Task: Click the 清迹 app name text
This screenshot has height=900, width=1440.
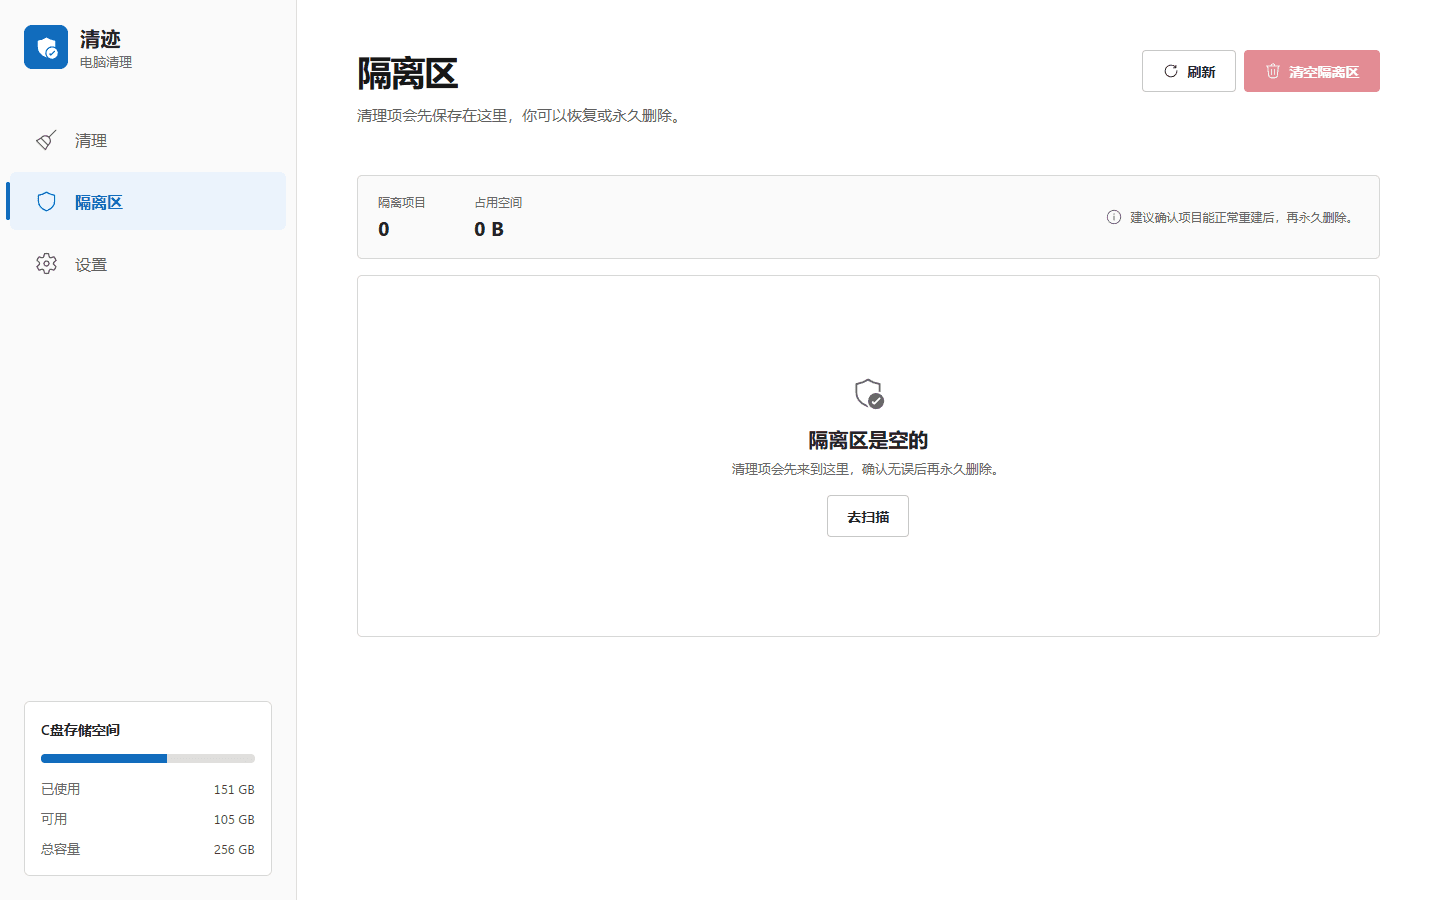Action: (x=100, y=39)
